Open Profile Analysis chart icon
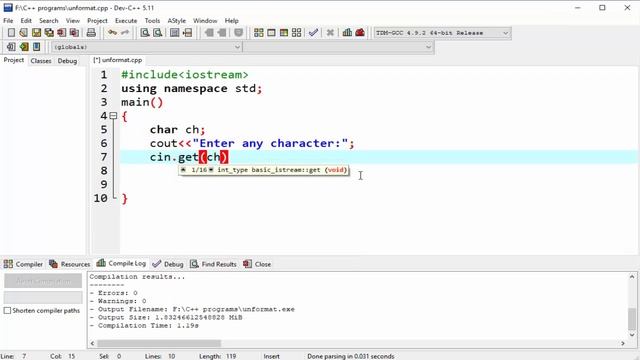The width and height of the screenshot is (640, 360). [347, 33]
